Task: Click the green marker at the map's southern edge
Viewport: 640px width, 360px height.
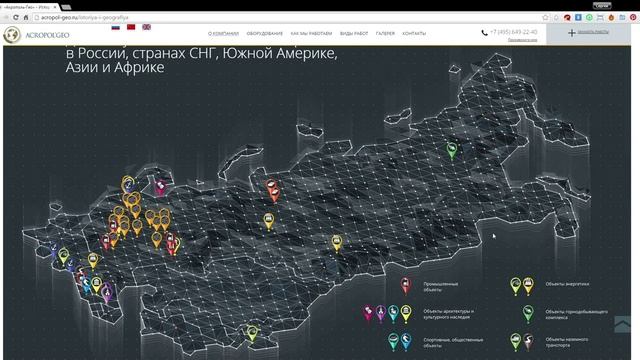Action: [252, 333]
